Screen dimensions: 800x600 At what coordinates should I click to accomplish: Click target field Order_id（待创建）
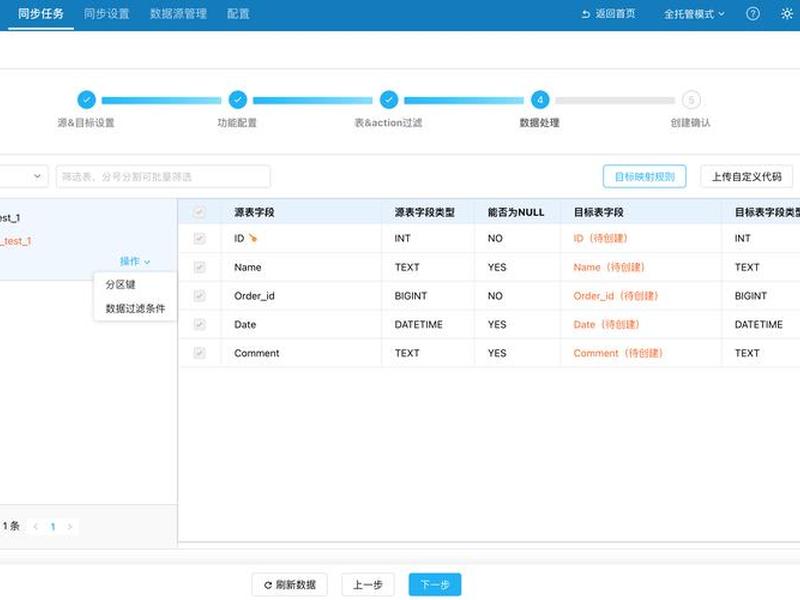click(615, 295)
